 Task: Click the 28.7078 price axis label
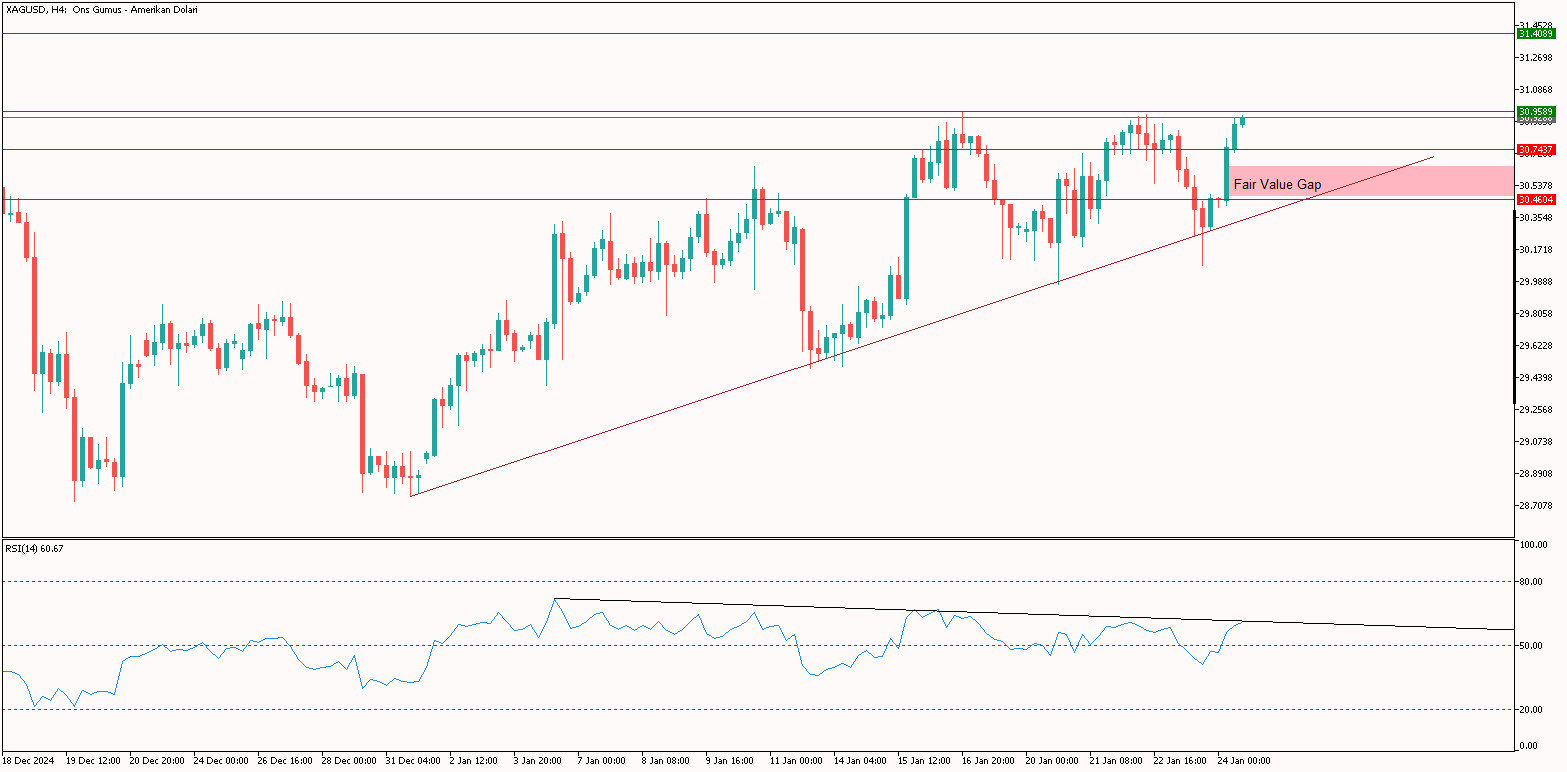(1535, 505)
